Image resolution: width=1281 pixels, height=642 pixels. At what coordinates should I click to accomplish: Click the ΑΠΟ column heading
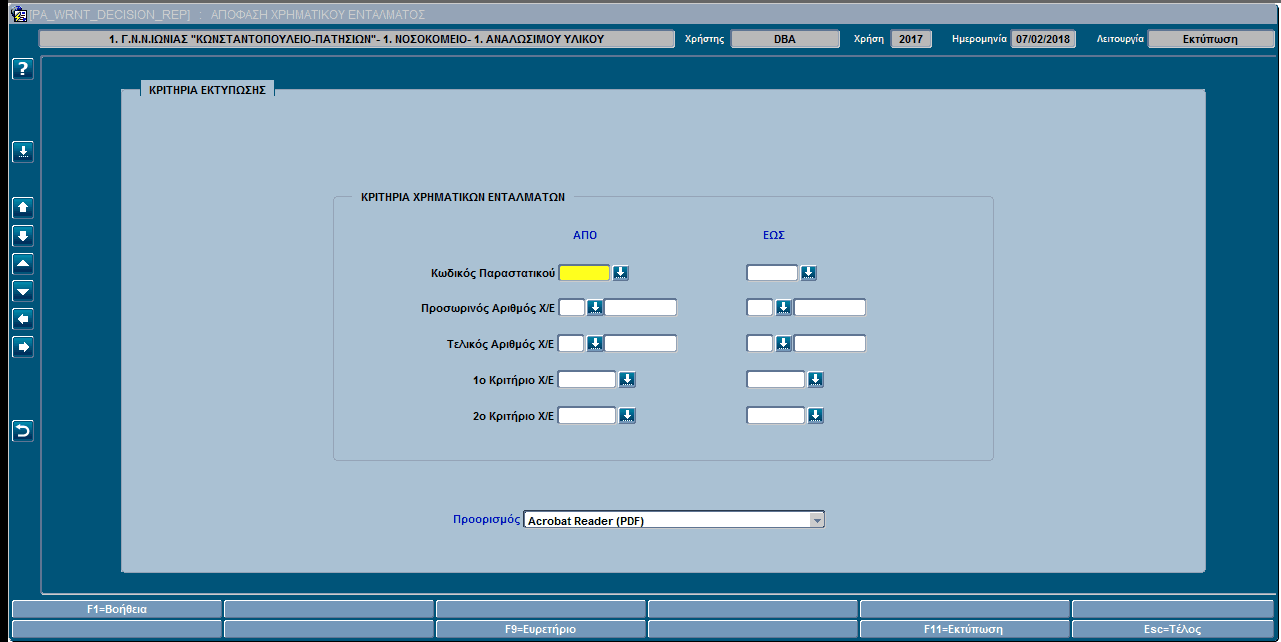click(585, 235)
